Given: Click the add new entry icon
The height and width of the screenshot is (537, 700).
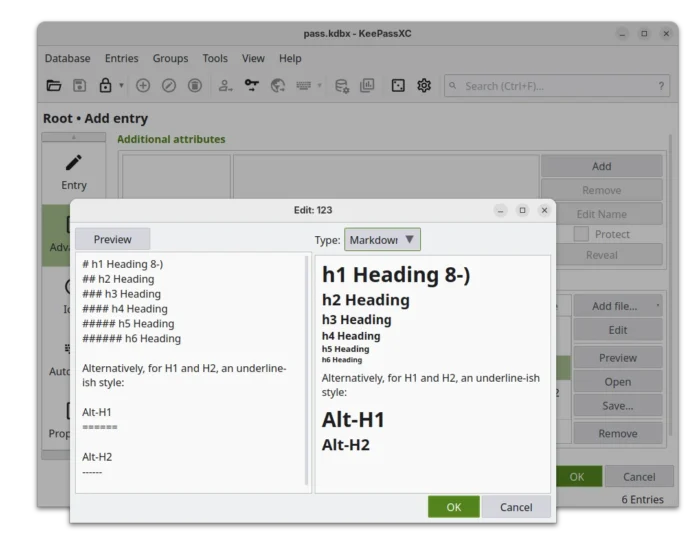Looking at the screenshot, I should click(x=143, y=86).
